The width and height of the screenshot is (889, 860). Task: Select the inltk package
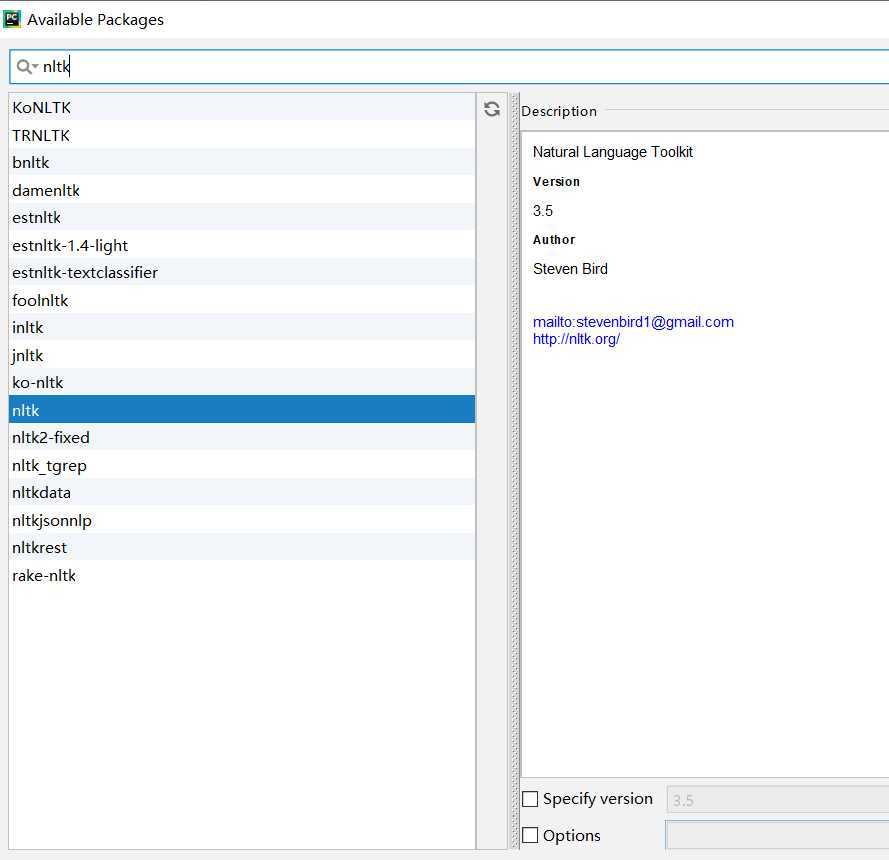(x=242, y=328)
